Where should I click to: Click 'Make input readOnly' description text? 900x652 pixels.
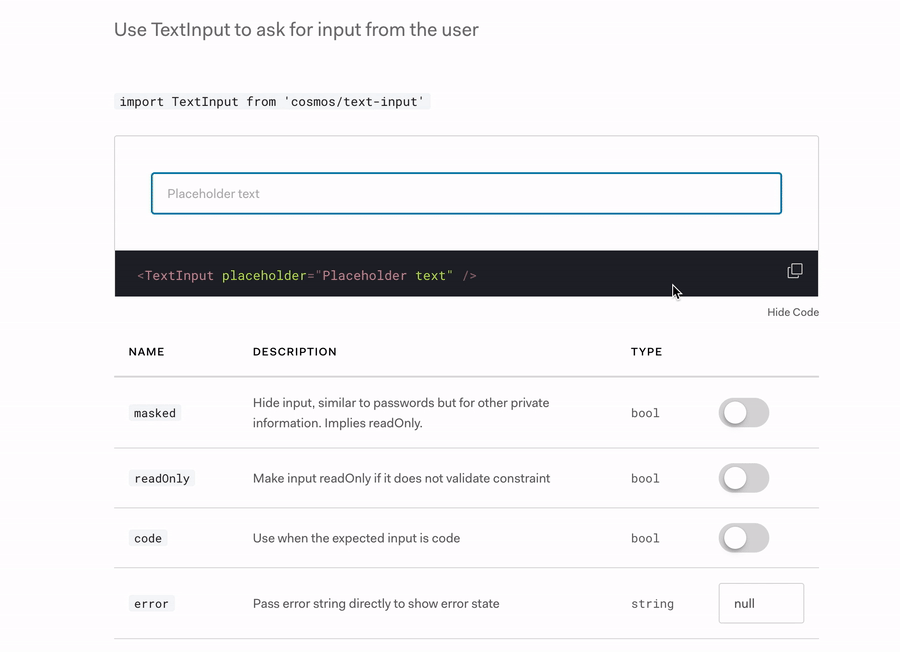401,479
